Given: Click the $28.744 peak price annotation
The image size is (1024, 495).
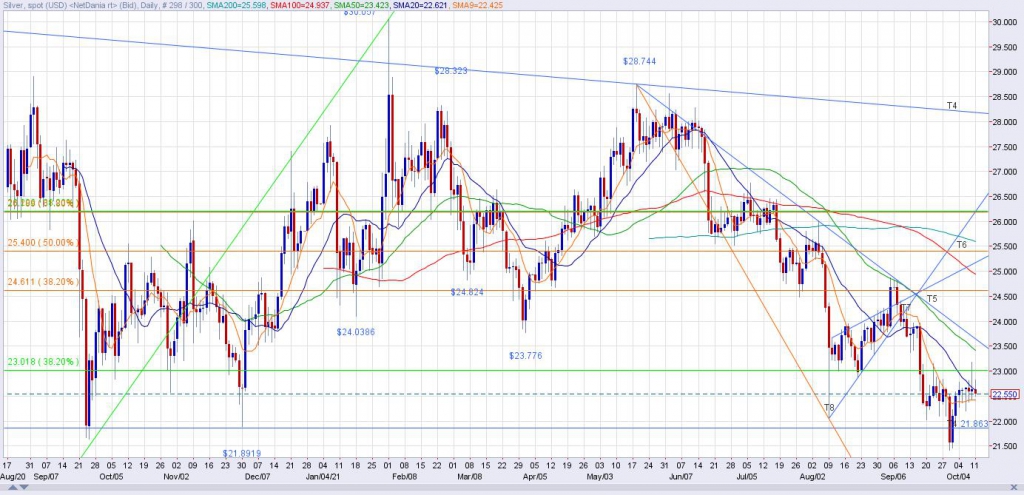Looking at the screenshot, I should tap(639, 61).
